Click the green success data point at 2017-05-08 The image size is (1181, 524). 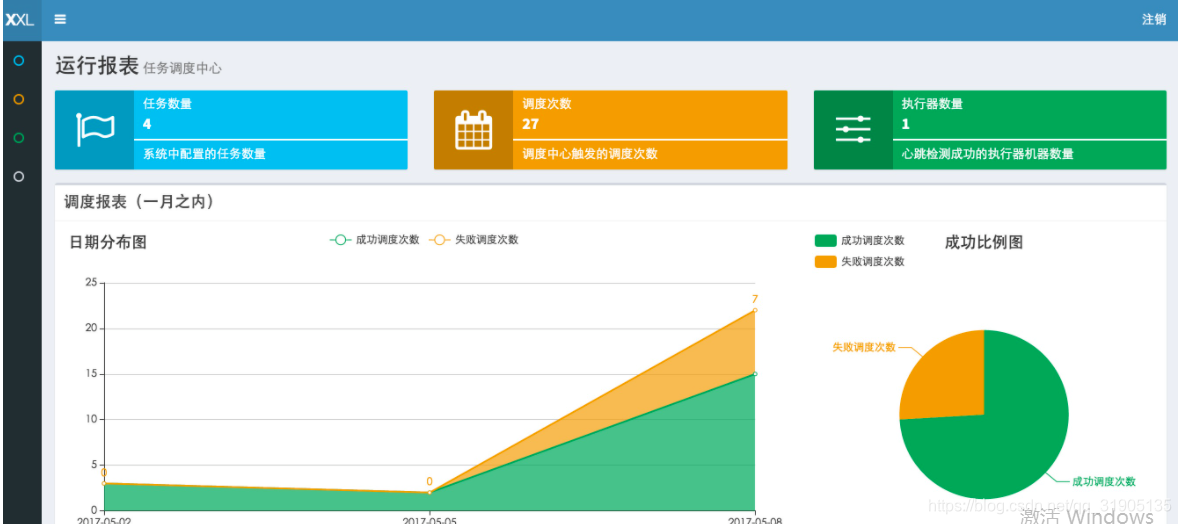pyautogui.click(x=755, y=373)
